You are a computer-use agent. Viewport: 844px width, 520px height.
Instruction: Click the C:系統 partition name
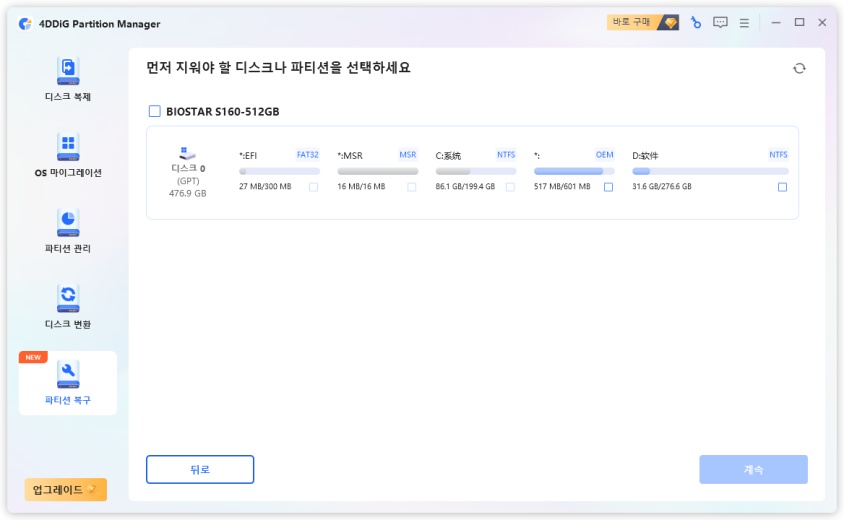pos(448,156)
